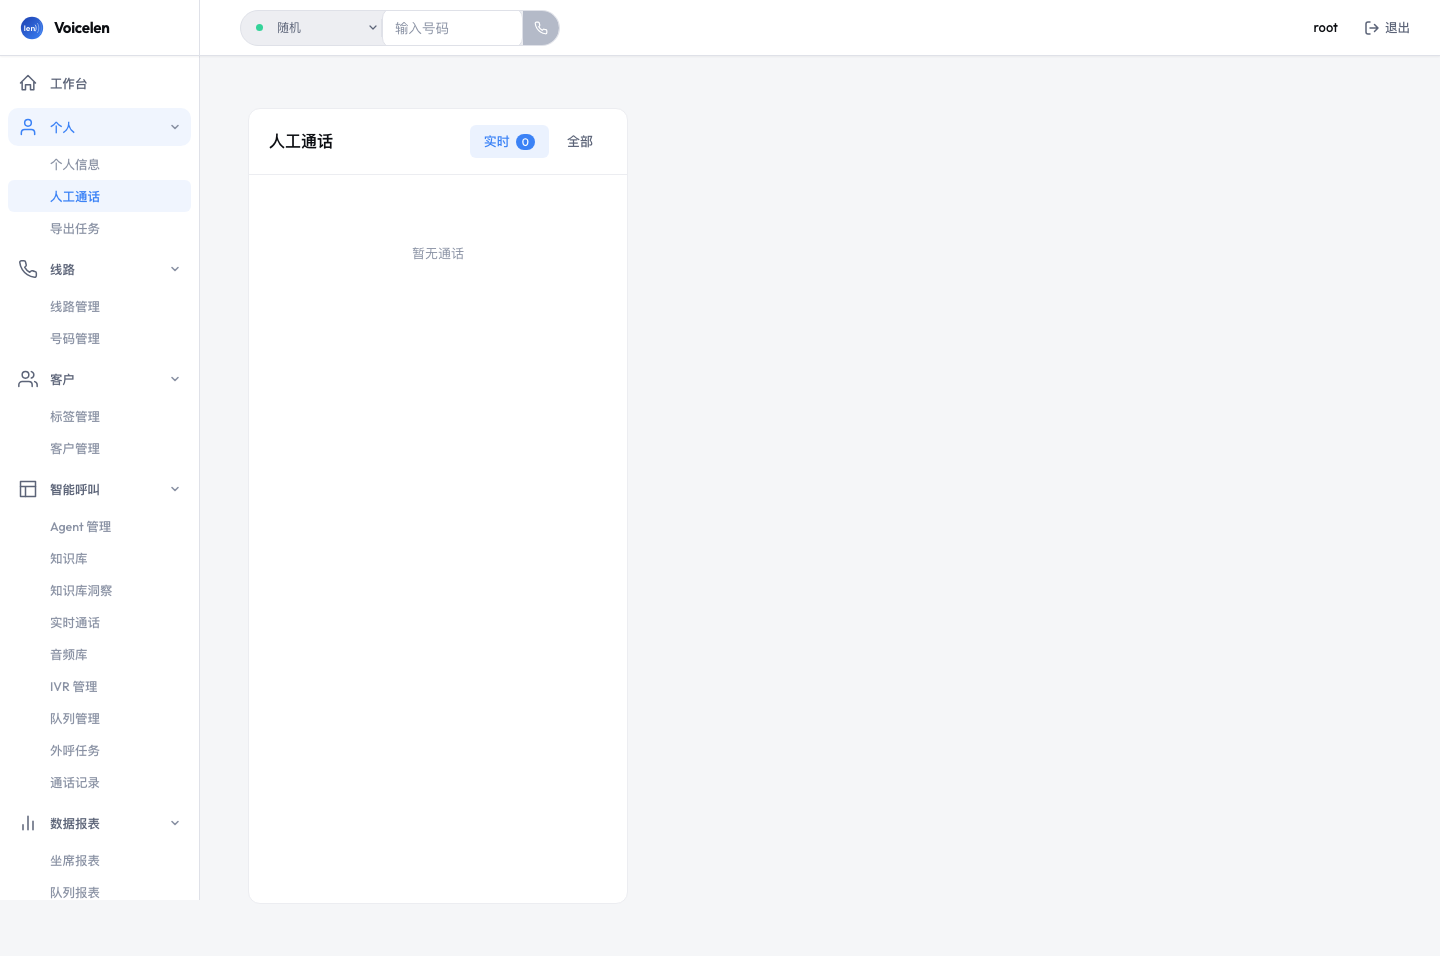
Task: Open 外呼任务 page
Action: pos(99,750)
